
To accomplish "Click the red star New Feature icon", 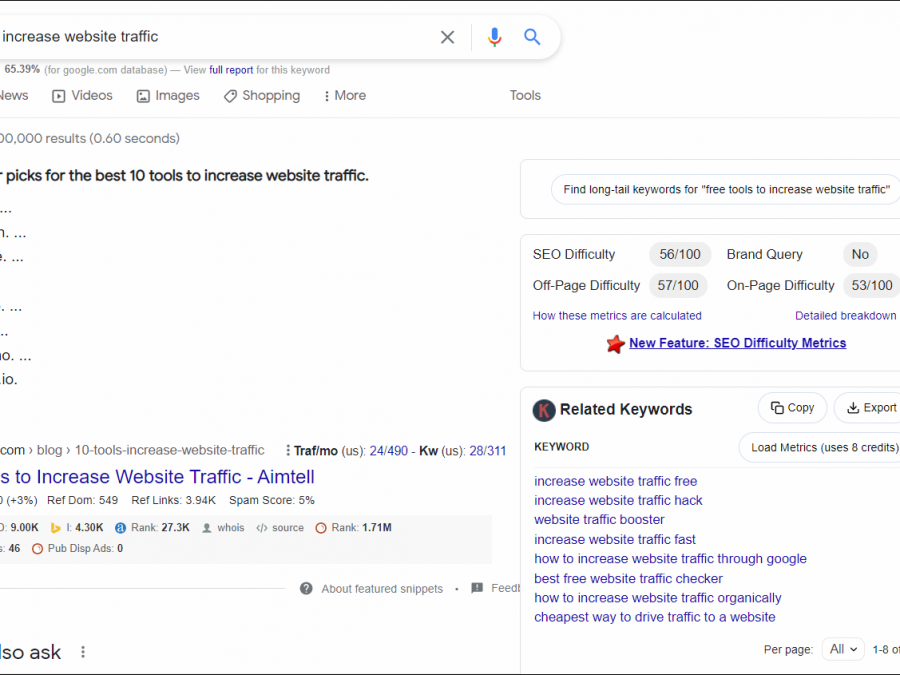I will pyautogui.click(x=615, y=344).
